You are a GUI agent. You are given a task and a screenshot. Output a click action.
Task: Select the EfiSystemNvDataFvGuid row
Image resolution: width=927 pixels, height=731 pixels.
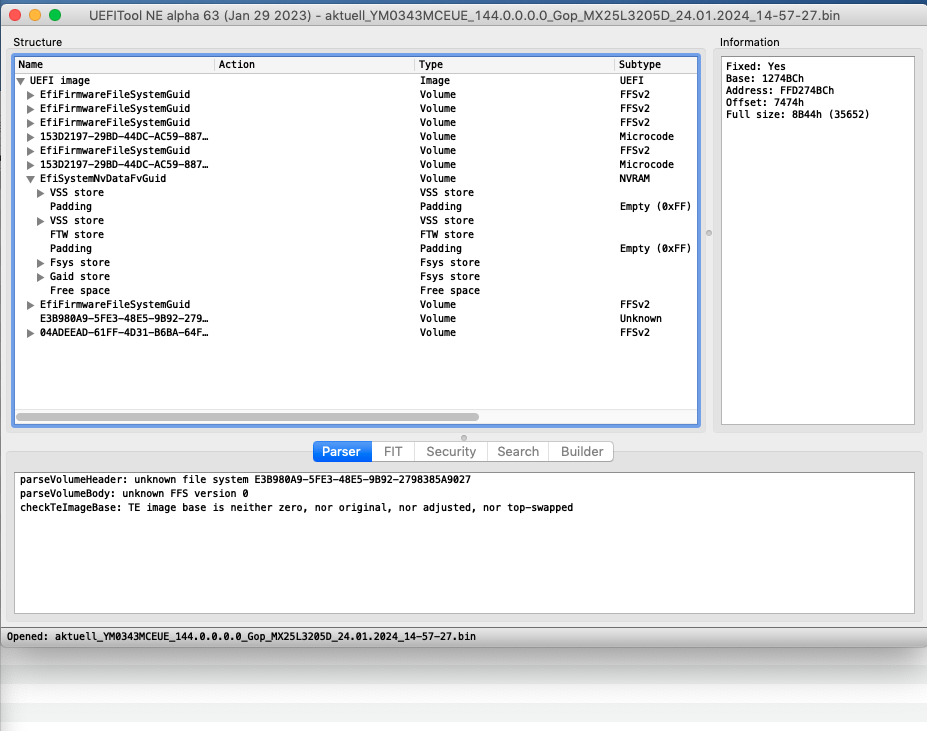coord(356,179)
